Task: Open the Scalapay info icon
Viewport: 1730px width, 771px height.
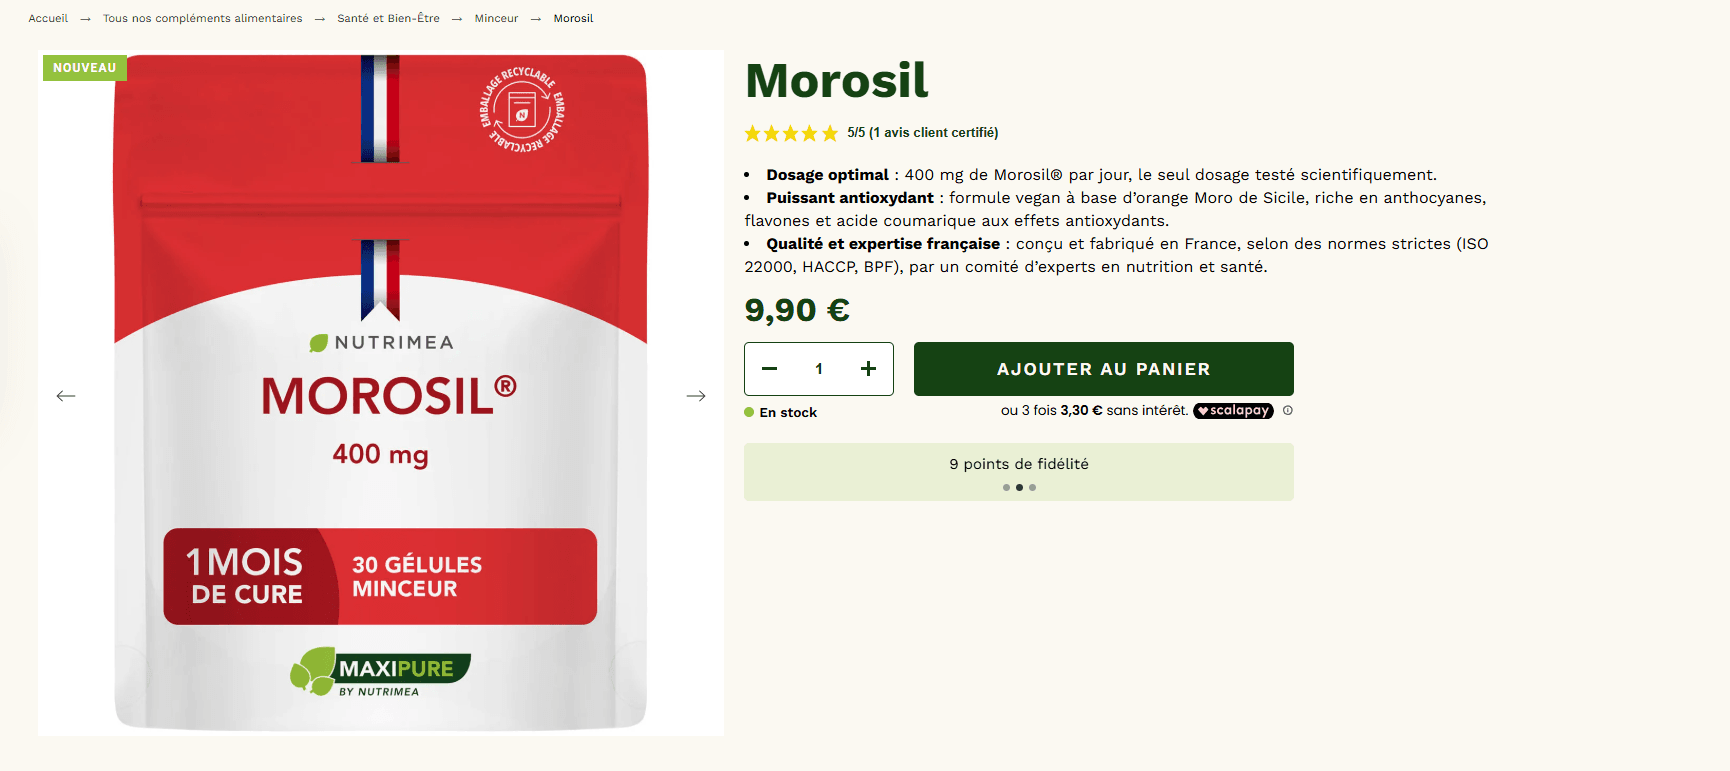Action: tap(1288, 410)
